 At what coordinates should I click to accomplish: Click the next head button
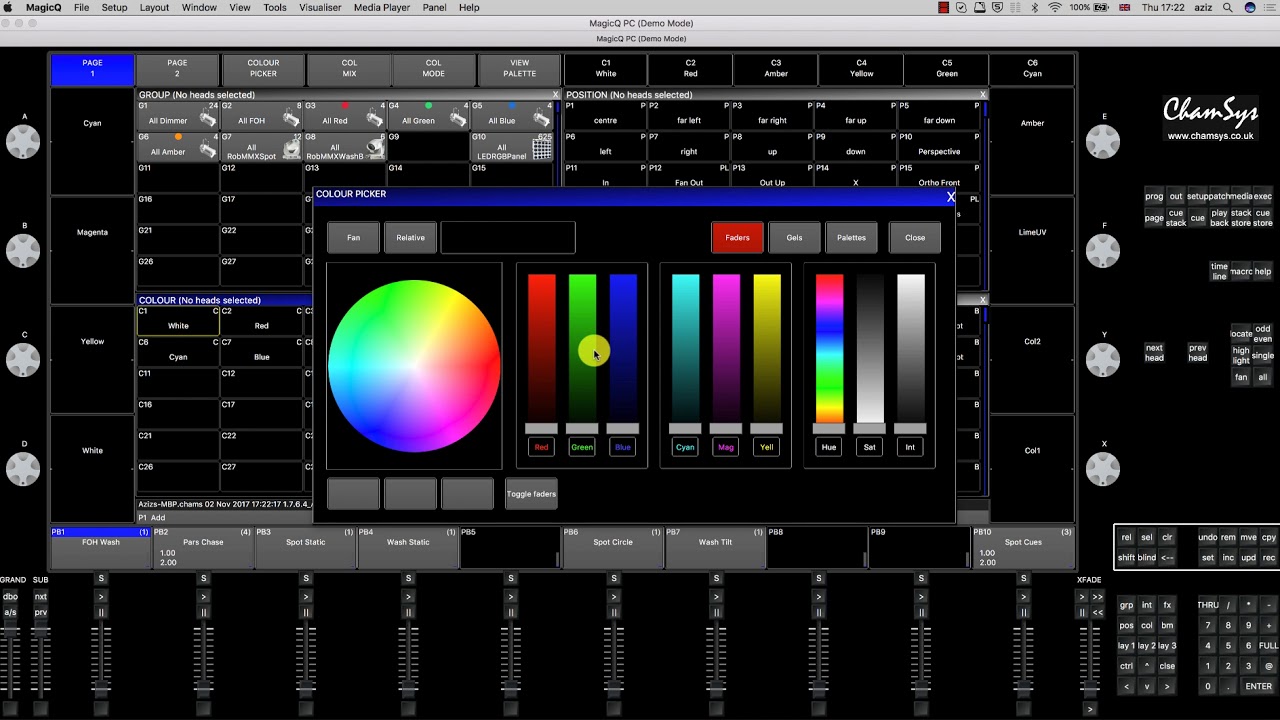click(1154, 353)
